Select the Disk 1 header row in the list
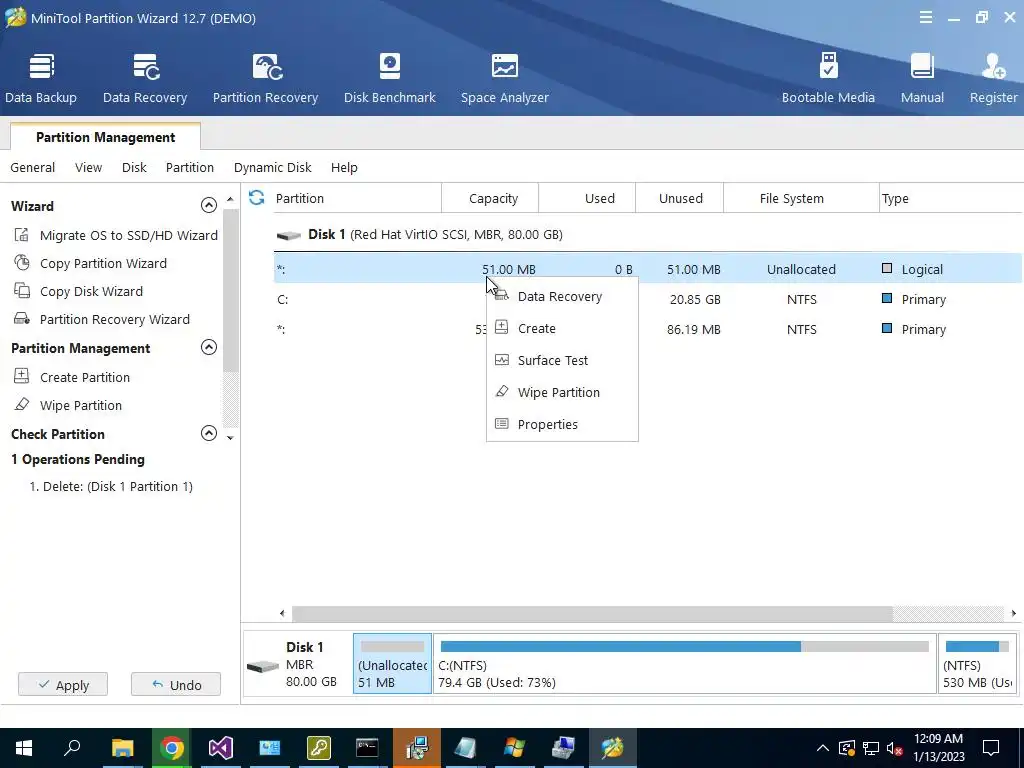Screen dimensions: 1024x768 click(x=648, y=234)
